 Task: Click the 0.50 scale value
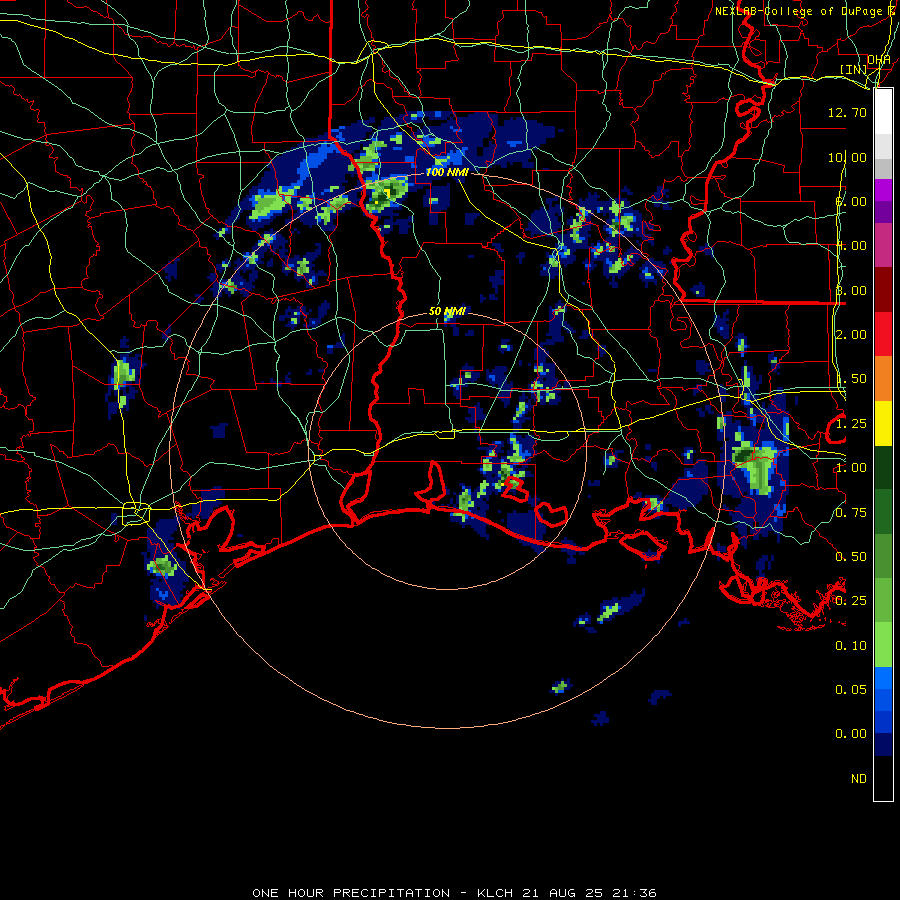851,557
